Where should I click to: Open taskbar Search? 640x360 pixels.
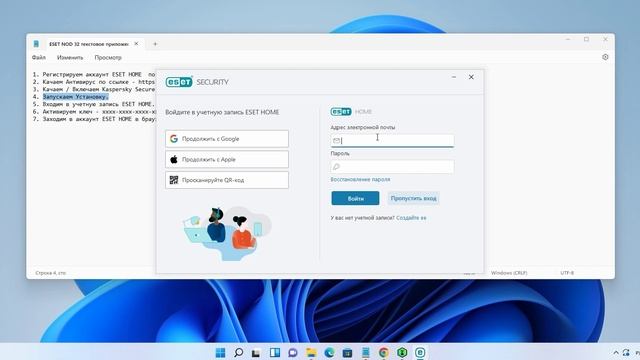click(x=238, y=353)
